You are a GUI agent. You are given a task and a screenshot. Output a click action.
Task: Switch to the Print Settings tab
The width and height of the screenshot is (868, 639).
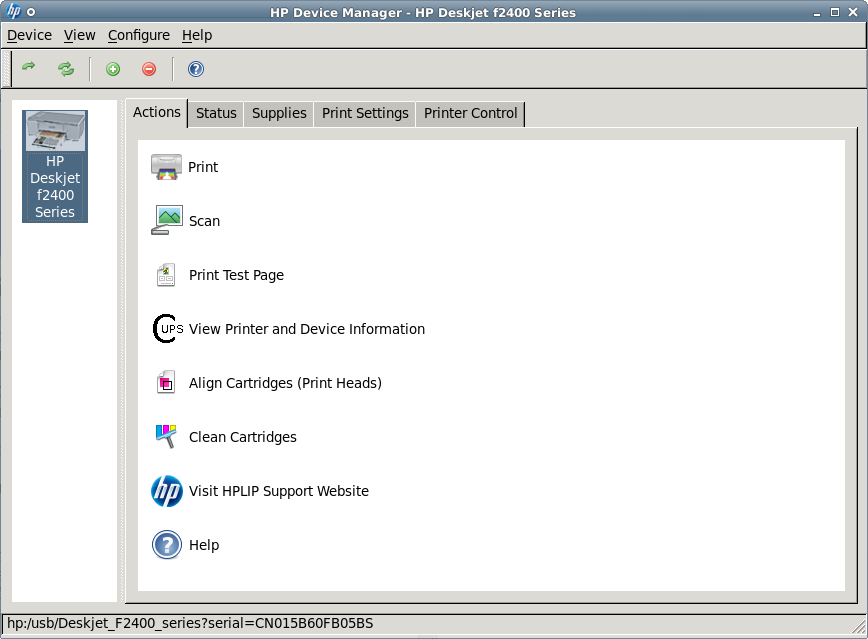[x=365, y=114]
